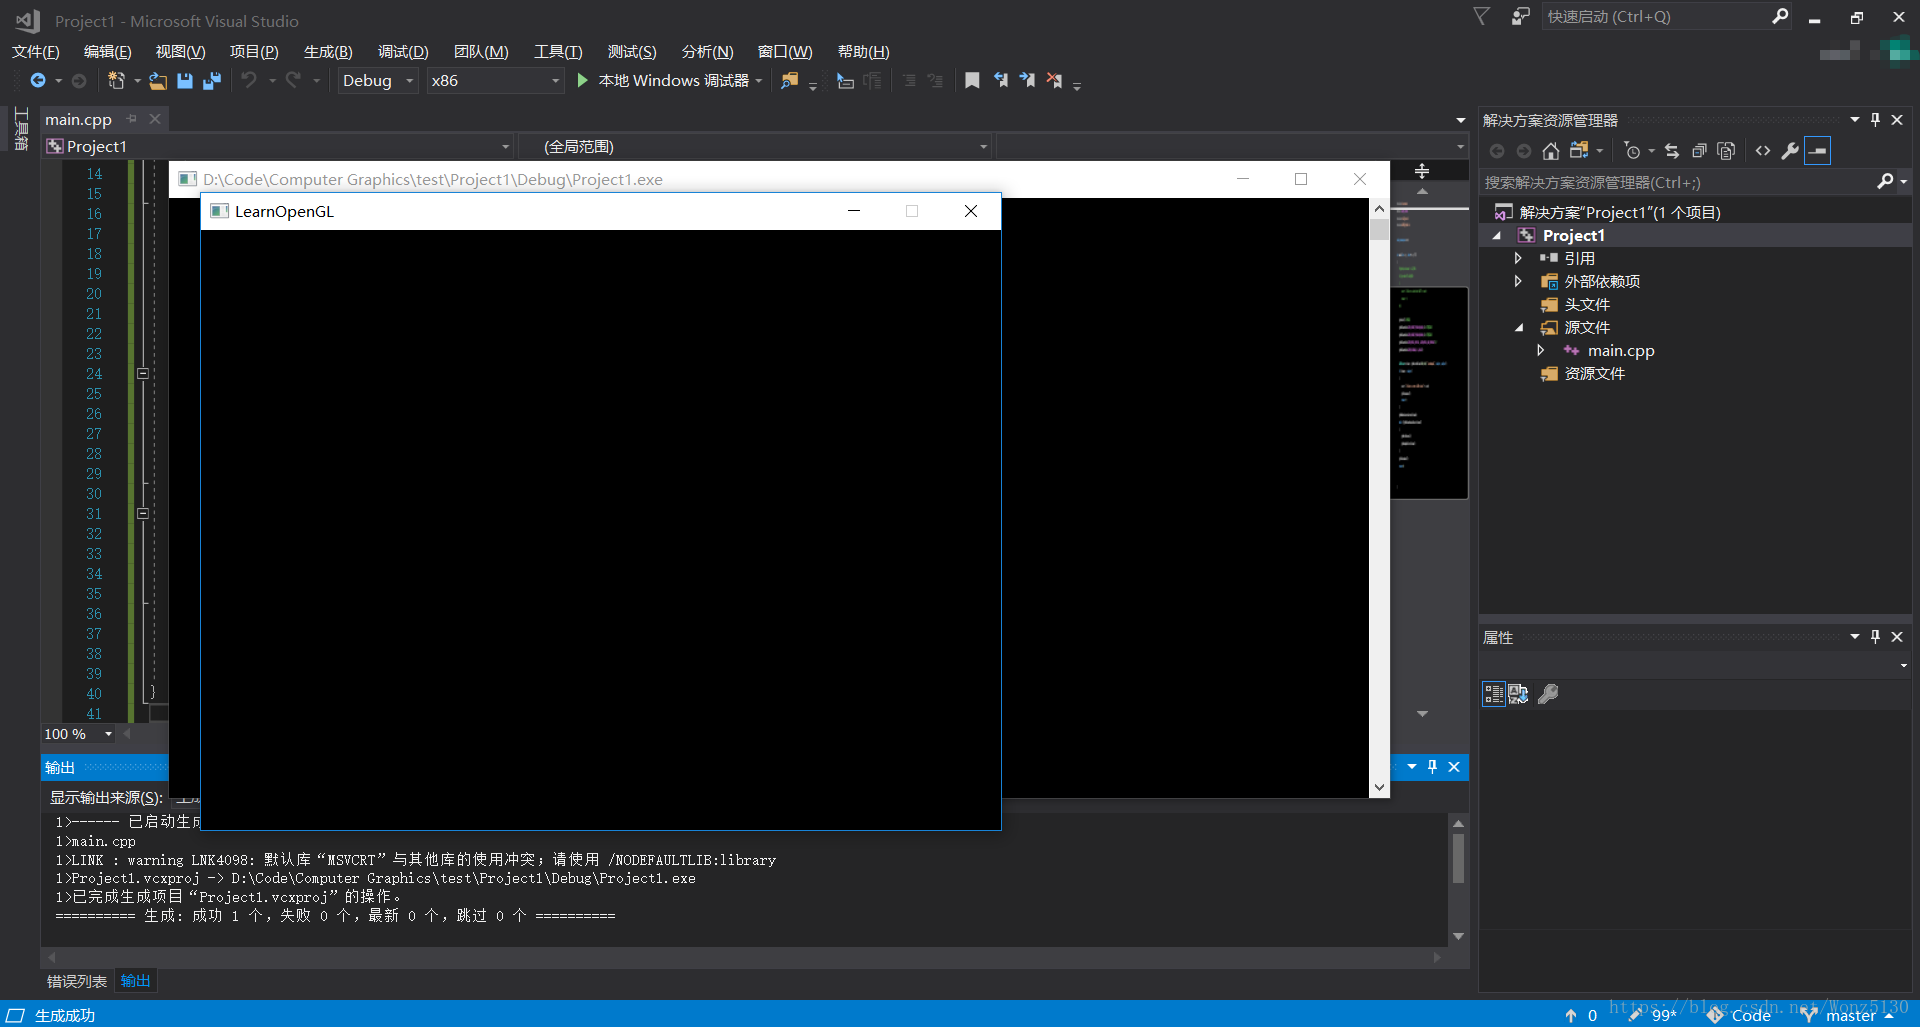Select the 输出 tab at bottom
1920x1027 pixels.
tap(135, 981)
